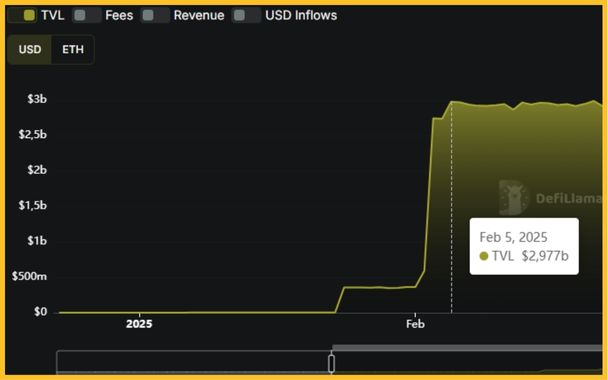The image size is (608, 380).
Task: Click the unselected area of range navigator
Action: (194, 362)
